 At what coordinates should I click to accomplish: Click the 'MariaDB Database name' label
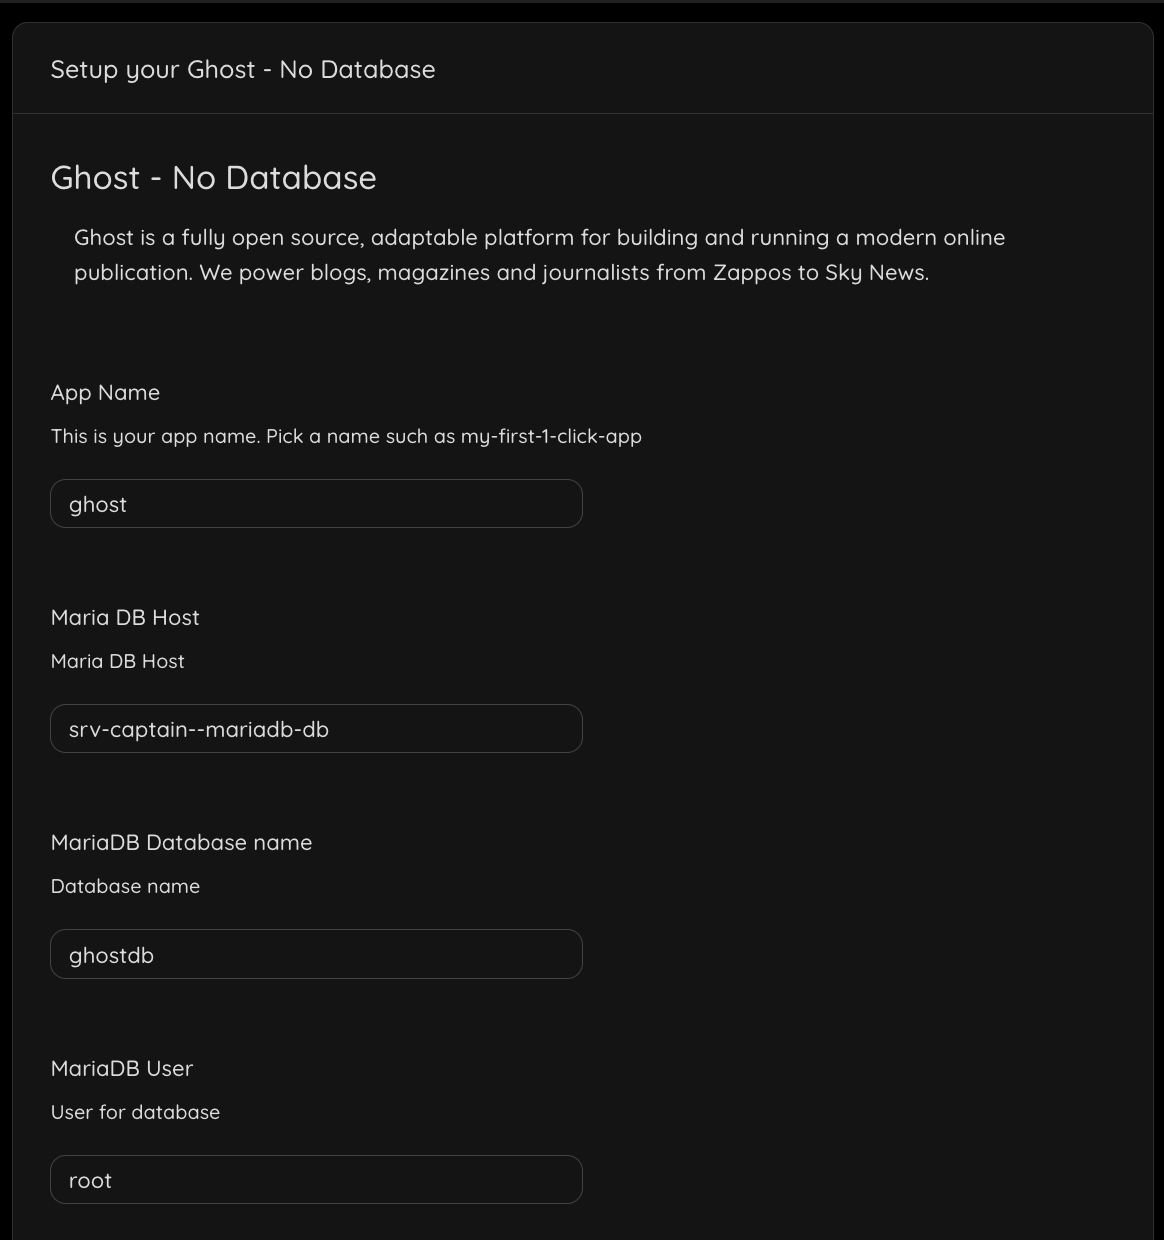coord(181,843)
